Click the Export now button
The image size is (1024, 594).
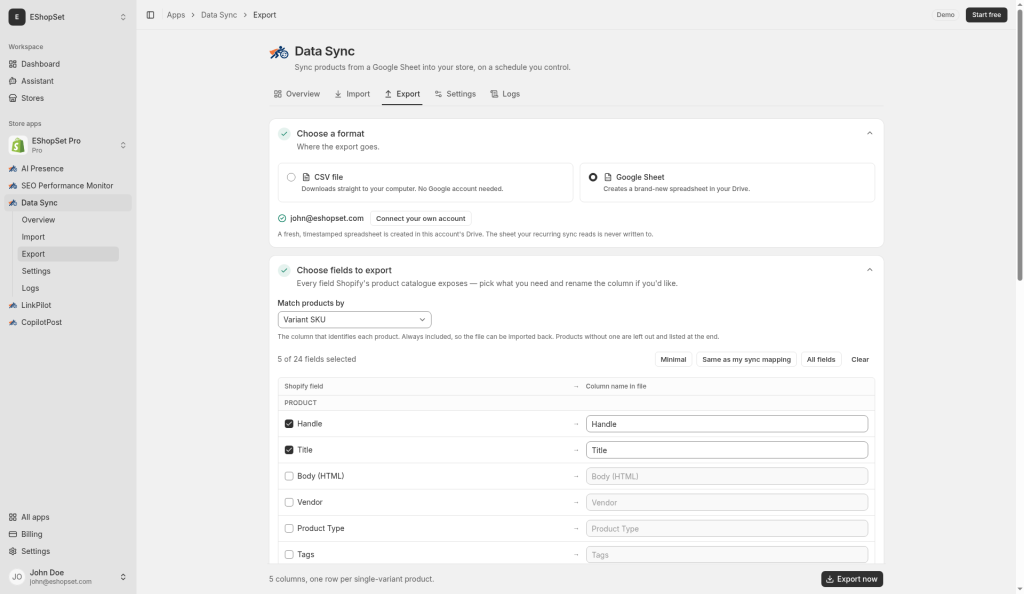[852, 579]
